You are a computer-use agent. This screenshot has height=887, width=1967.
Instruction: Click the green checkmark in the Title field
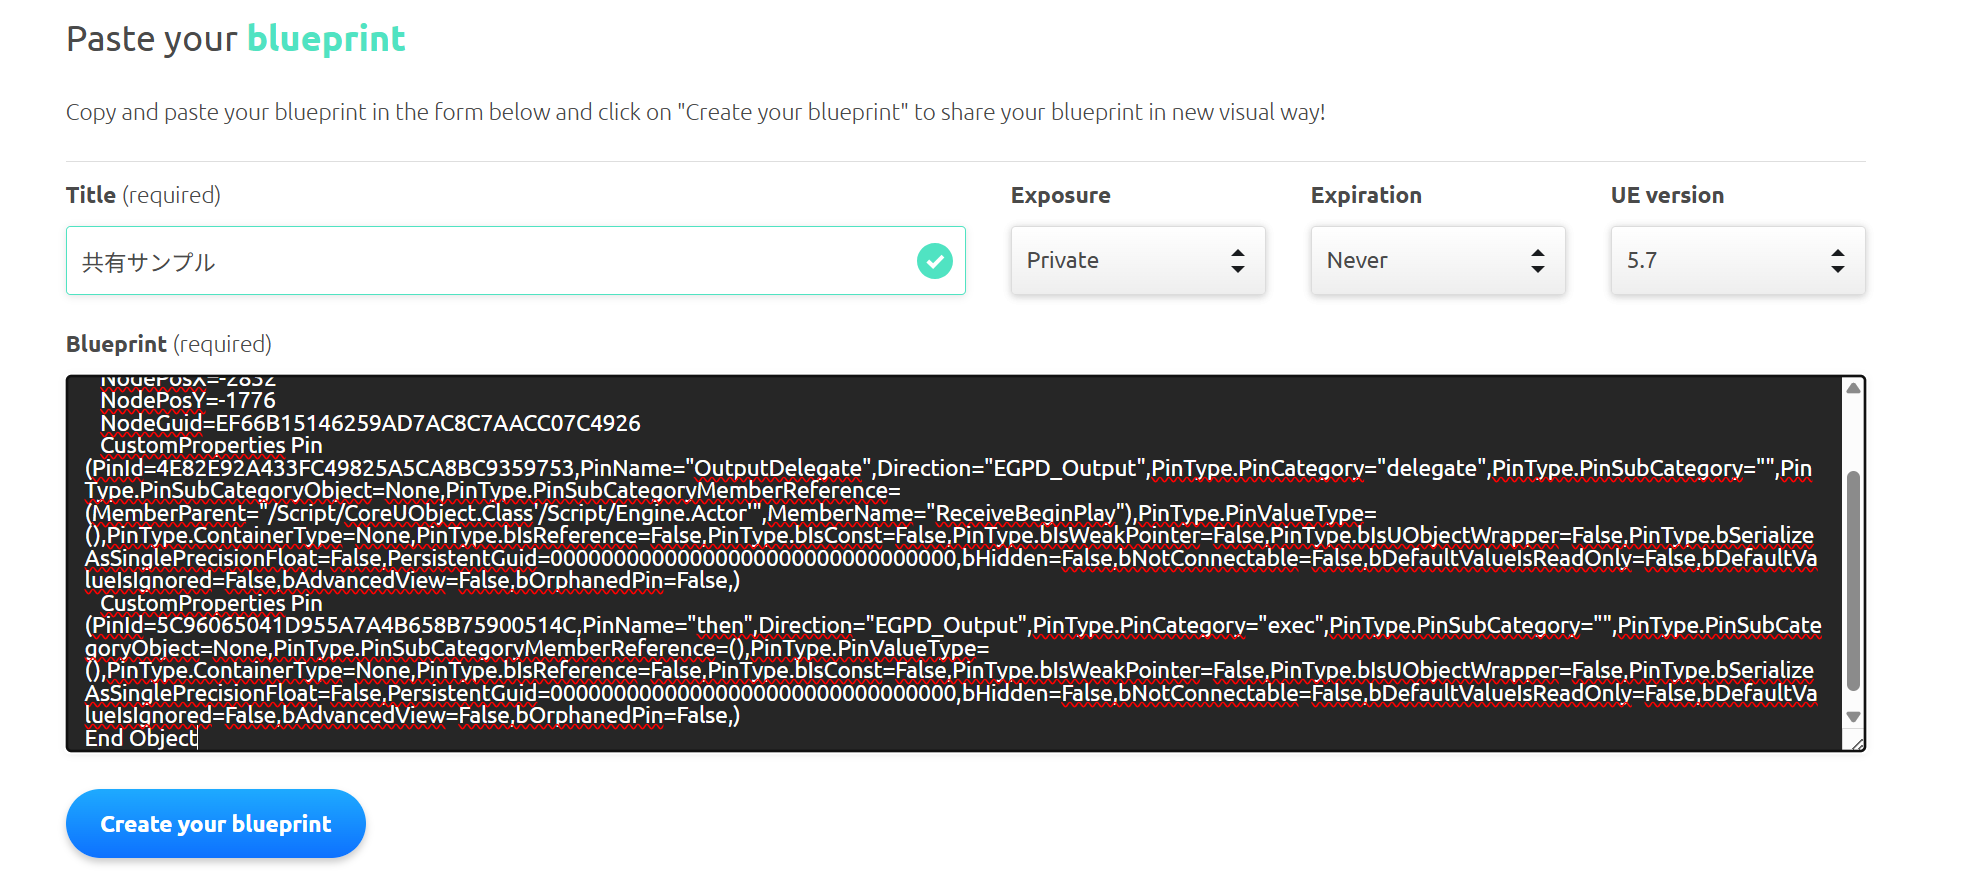(x=934, y=261)
